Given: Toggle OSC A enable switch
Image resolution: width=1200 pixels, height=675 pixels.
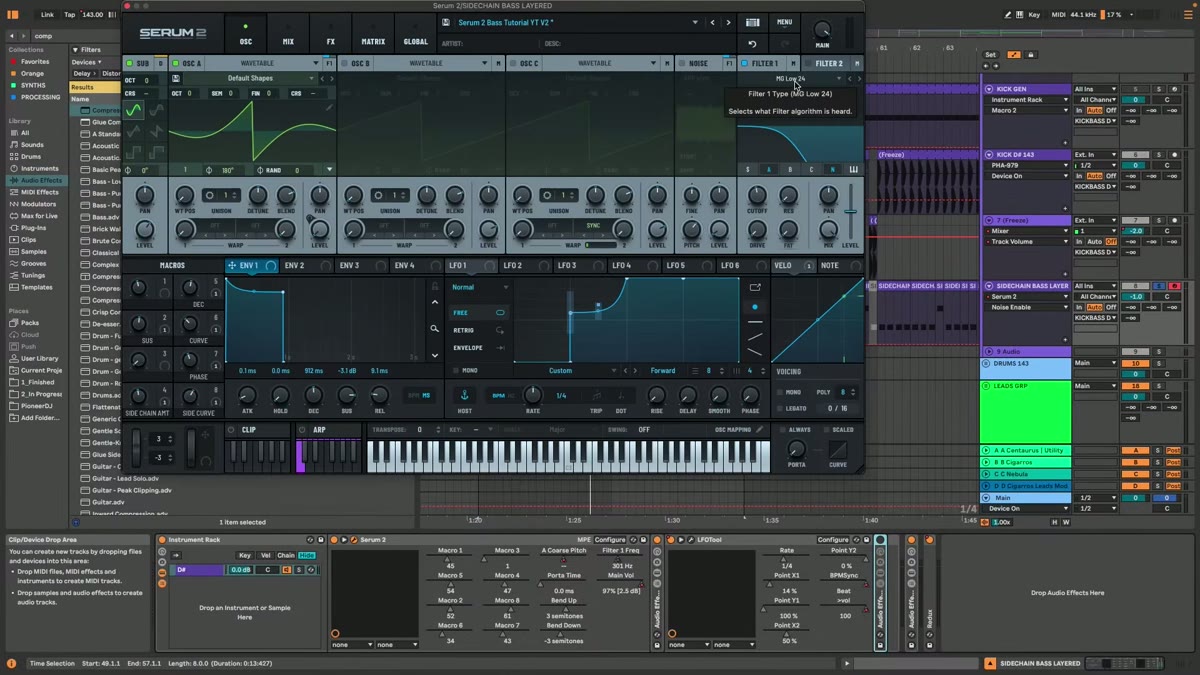Looking at the screenshot, I should 174,63.
